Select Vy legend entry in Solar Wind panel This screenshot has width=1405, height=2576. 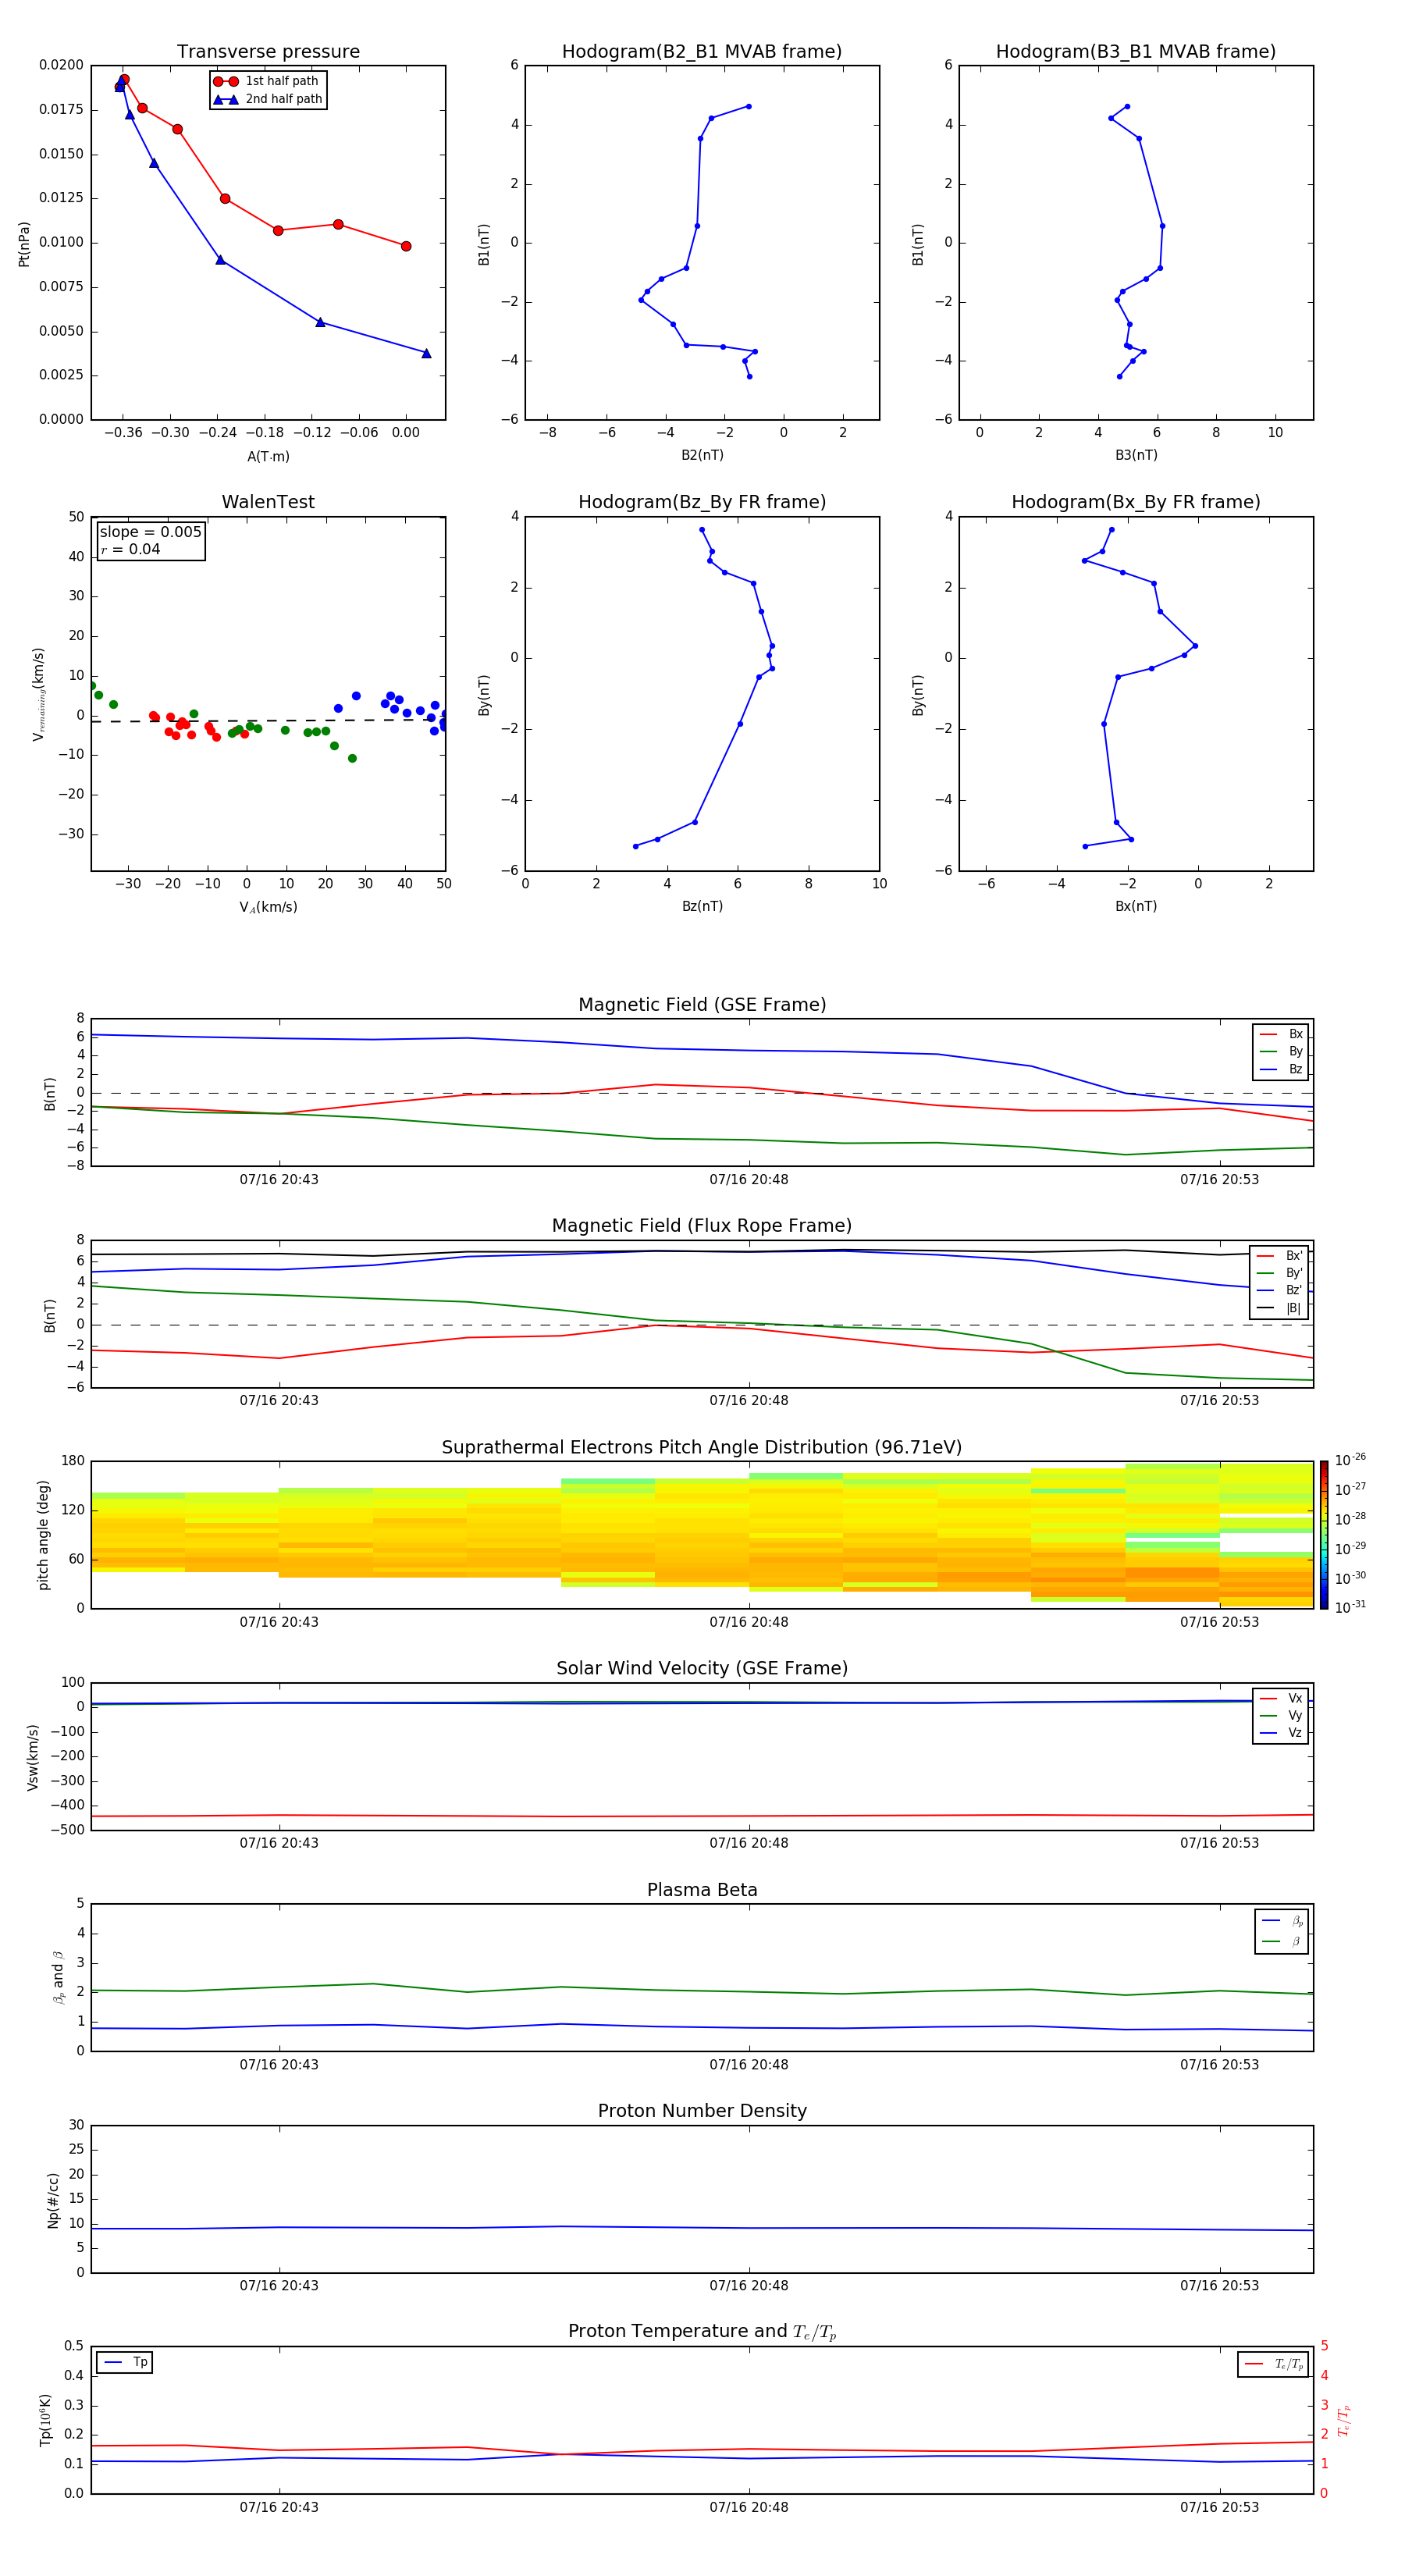point(1281,1715)
